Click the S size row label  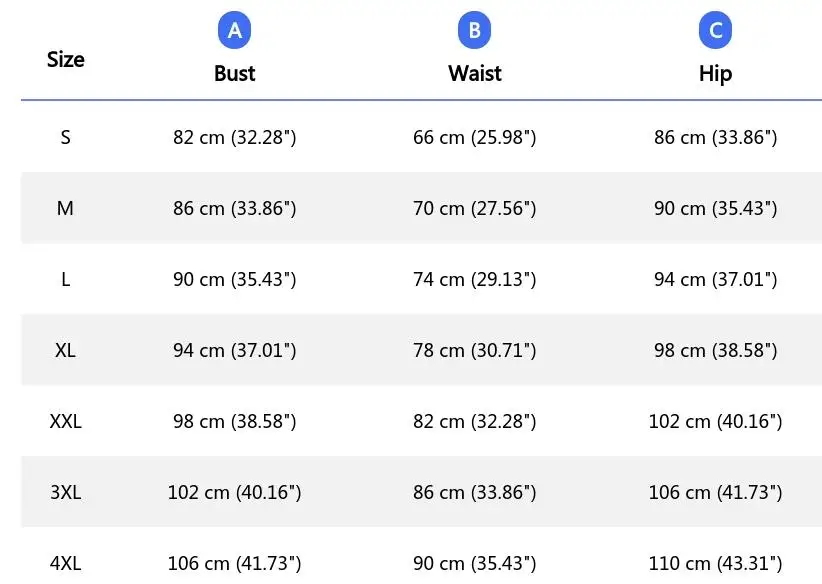click(x=66, y=137)
